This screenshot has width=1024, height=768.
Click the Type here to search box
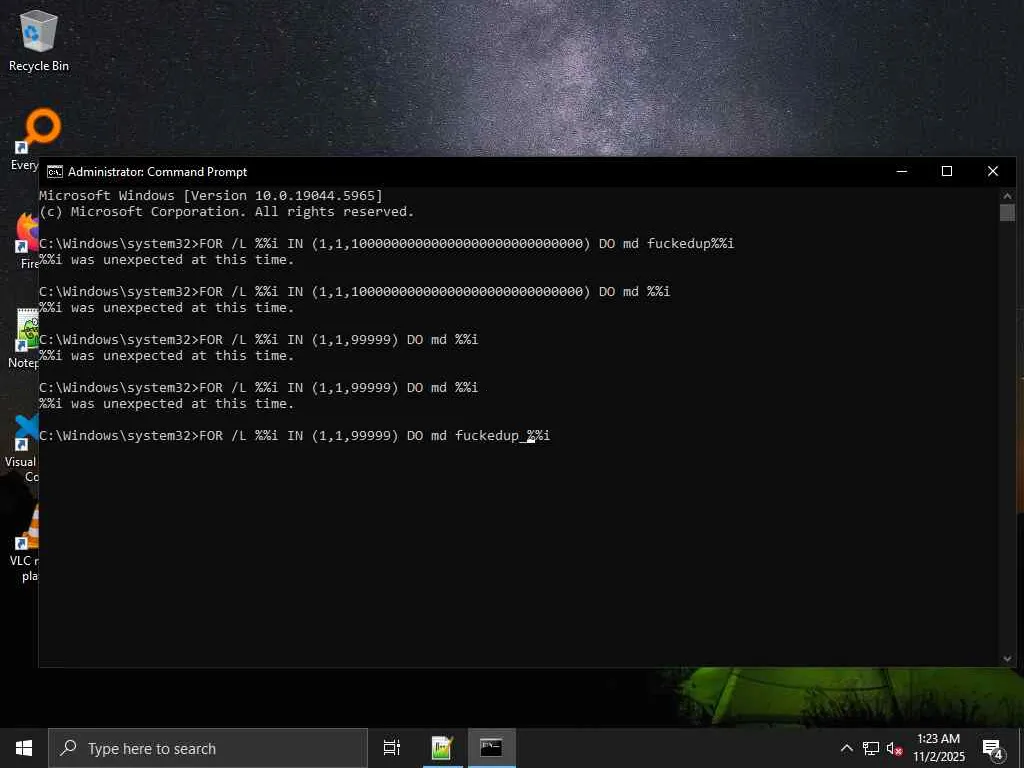click(x=208, y=748)
